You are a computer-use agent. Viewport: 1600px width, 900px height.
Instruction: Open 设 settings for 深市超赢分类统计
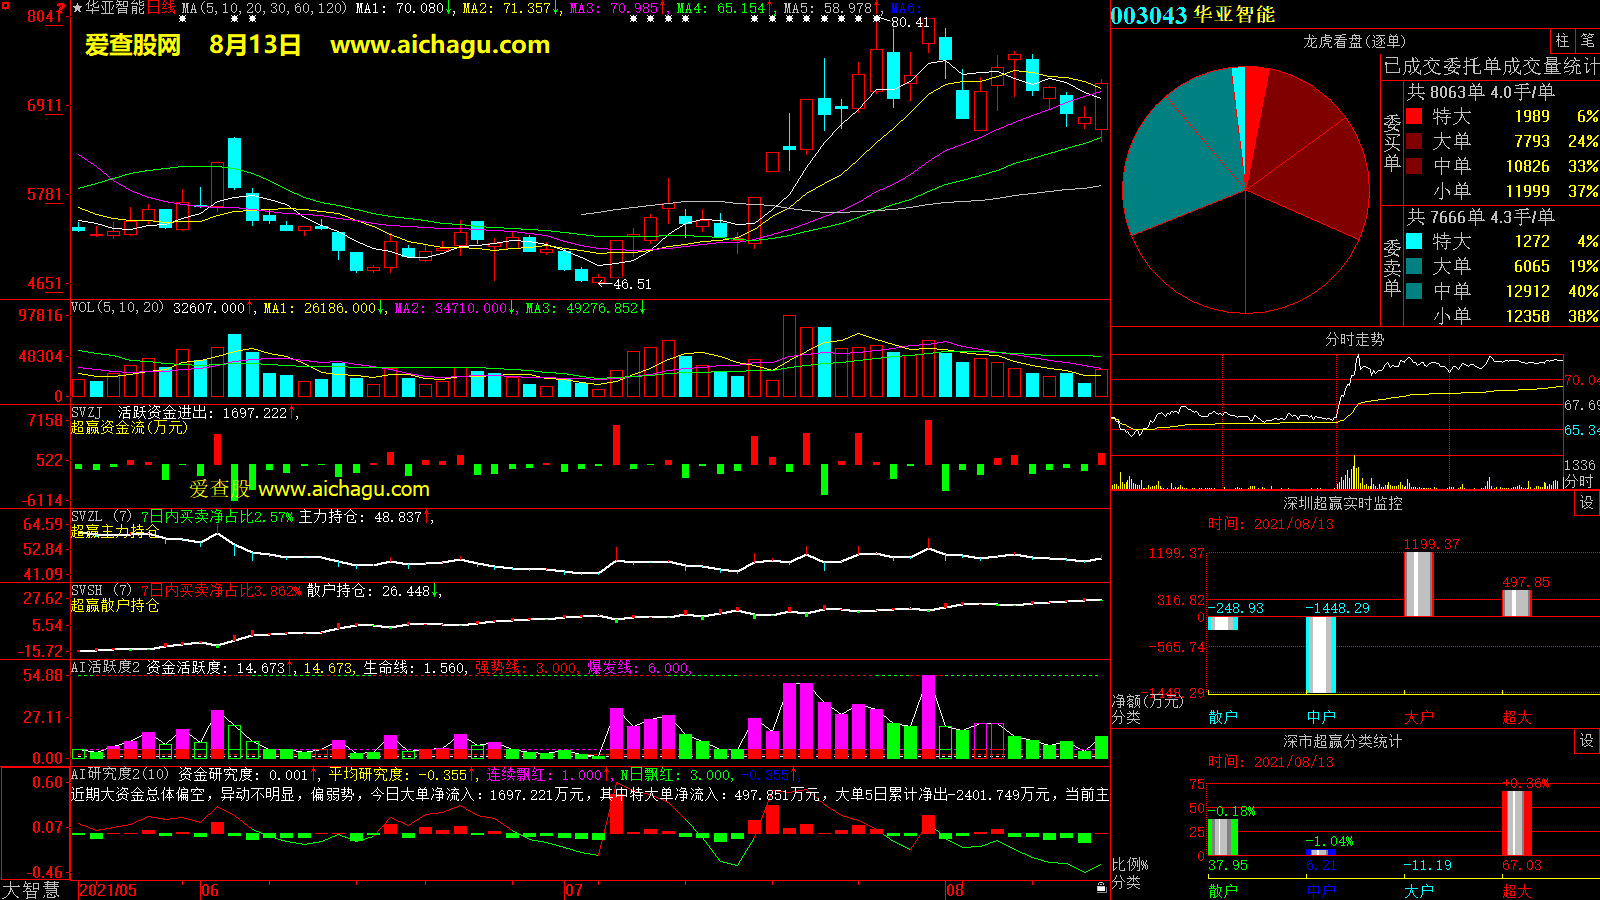1587,741
